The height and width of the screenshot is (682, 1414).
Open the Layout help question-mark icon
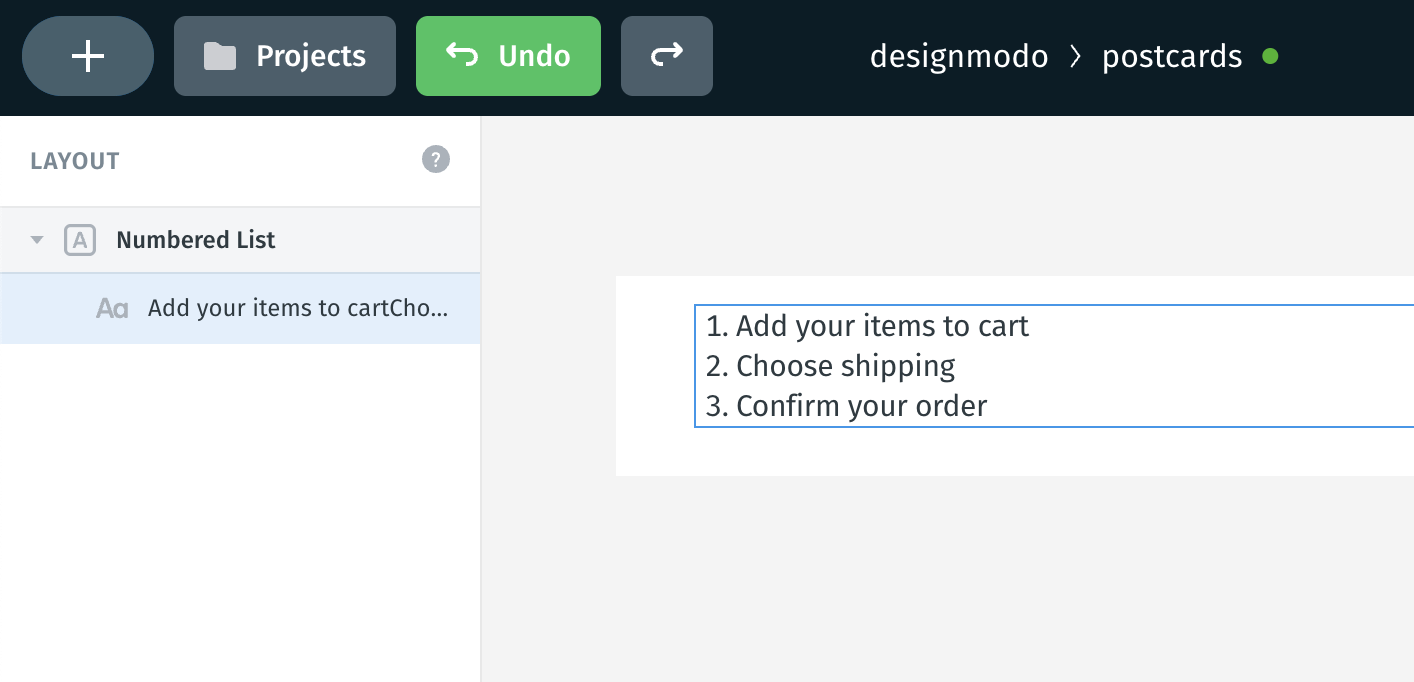[x=436, y=160]
